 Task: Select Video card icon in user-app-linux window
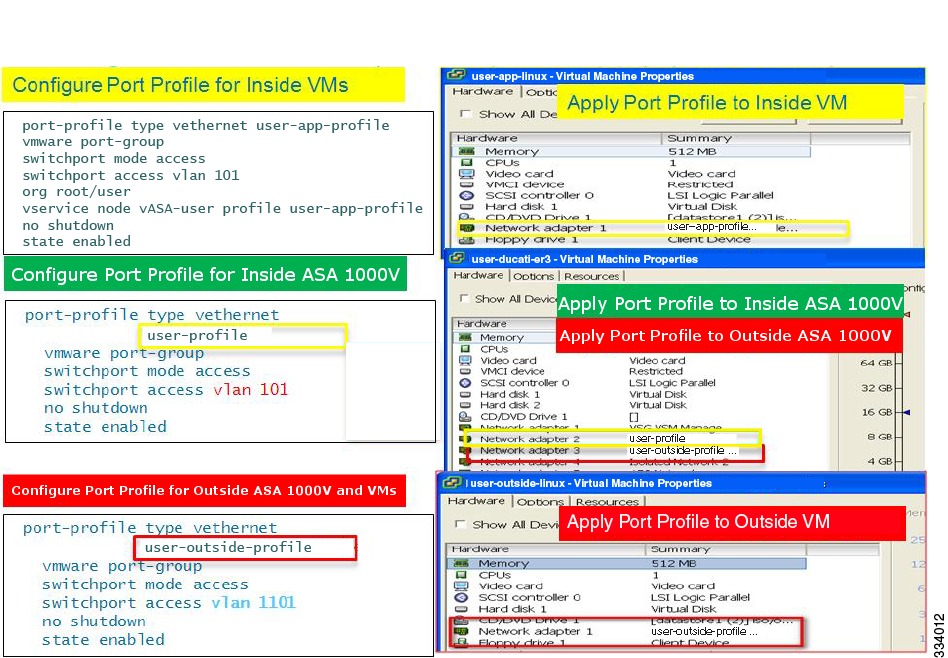coord(466,174)
